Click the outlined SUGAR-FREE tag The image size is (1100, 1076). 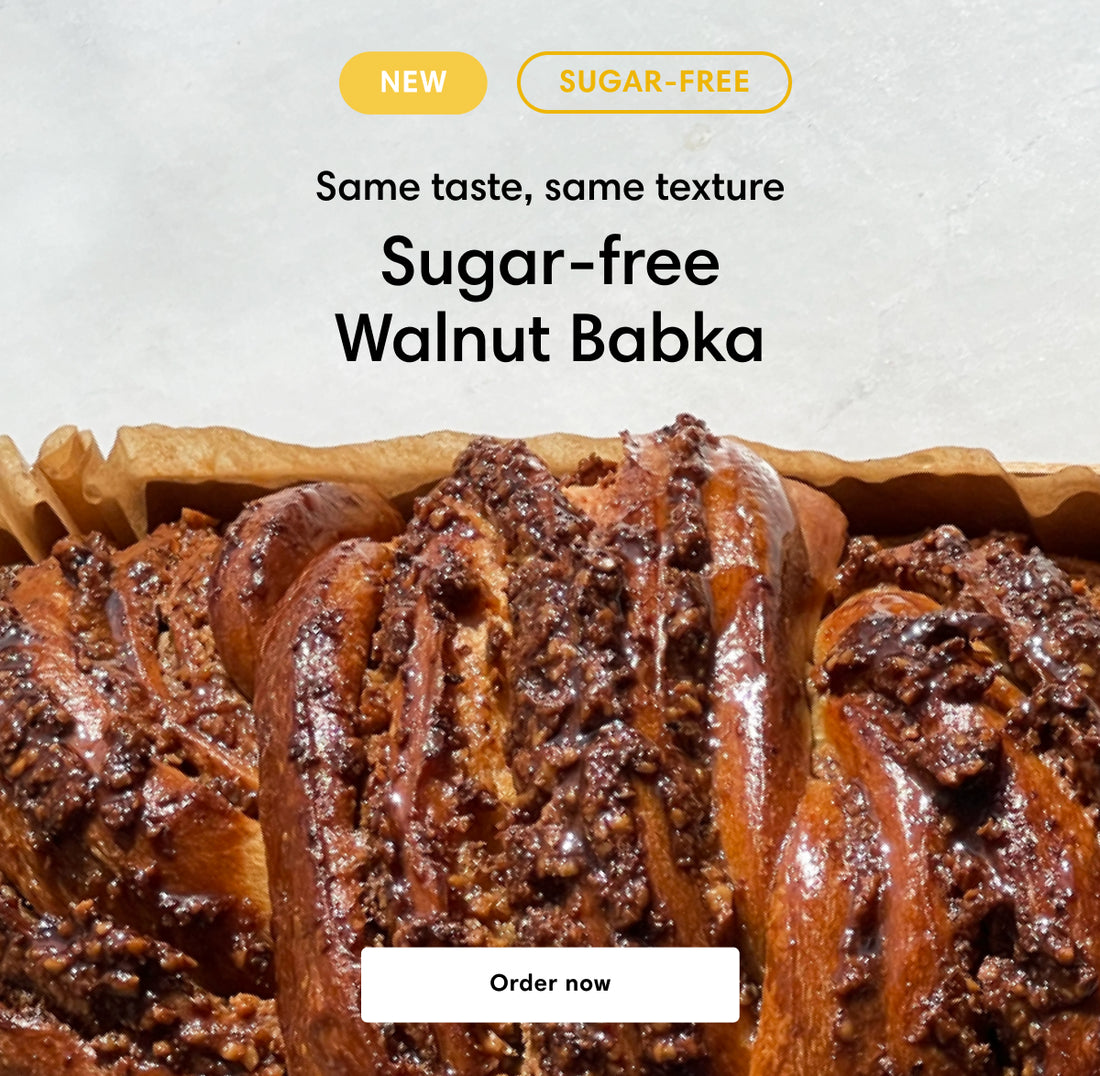[654, 82]
